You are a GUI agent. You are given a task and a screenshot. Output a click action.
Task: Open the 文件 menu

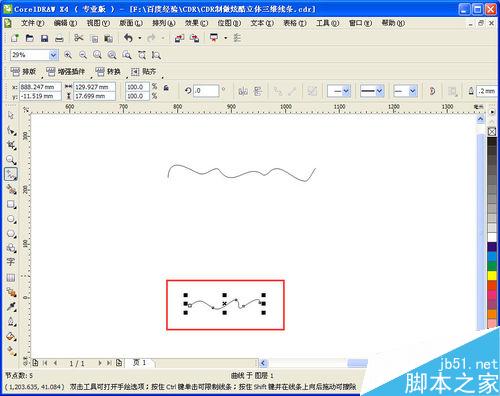(32, 23)
